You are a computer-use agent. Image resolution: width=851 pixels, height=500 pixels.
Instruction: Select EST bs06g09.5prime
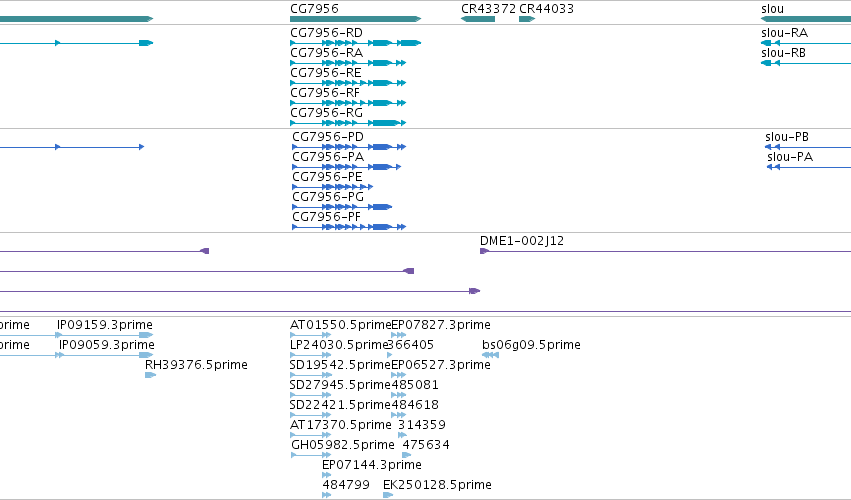[531, 345]
